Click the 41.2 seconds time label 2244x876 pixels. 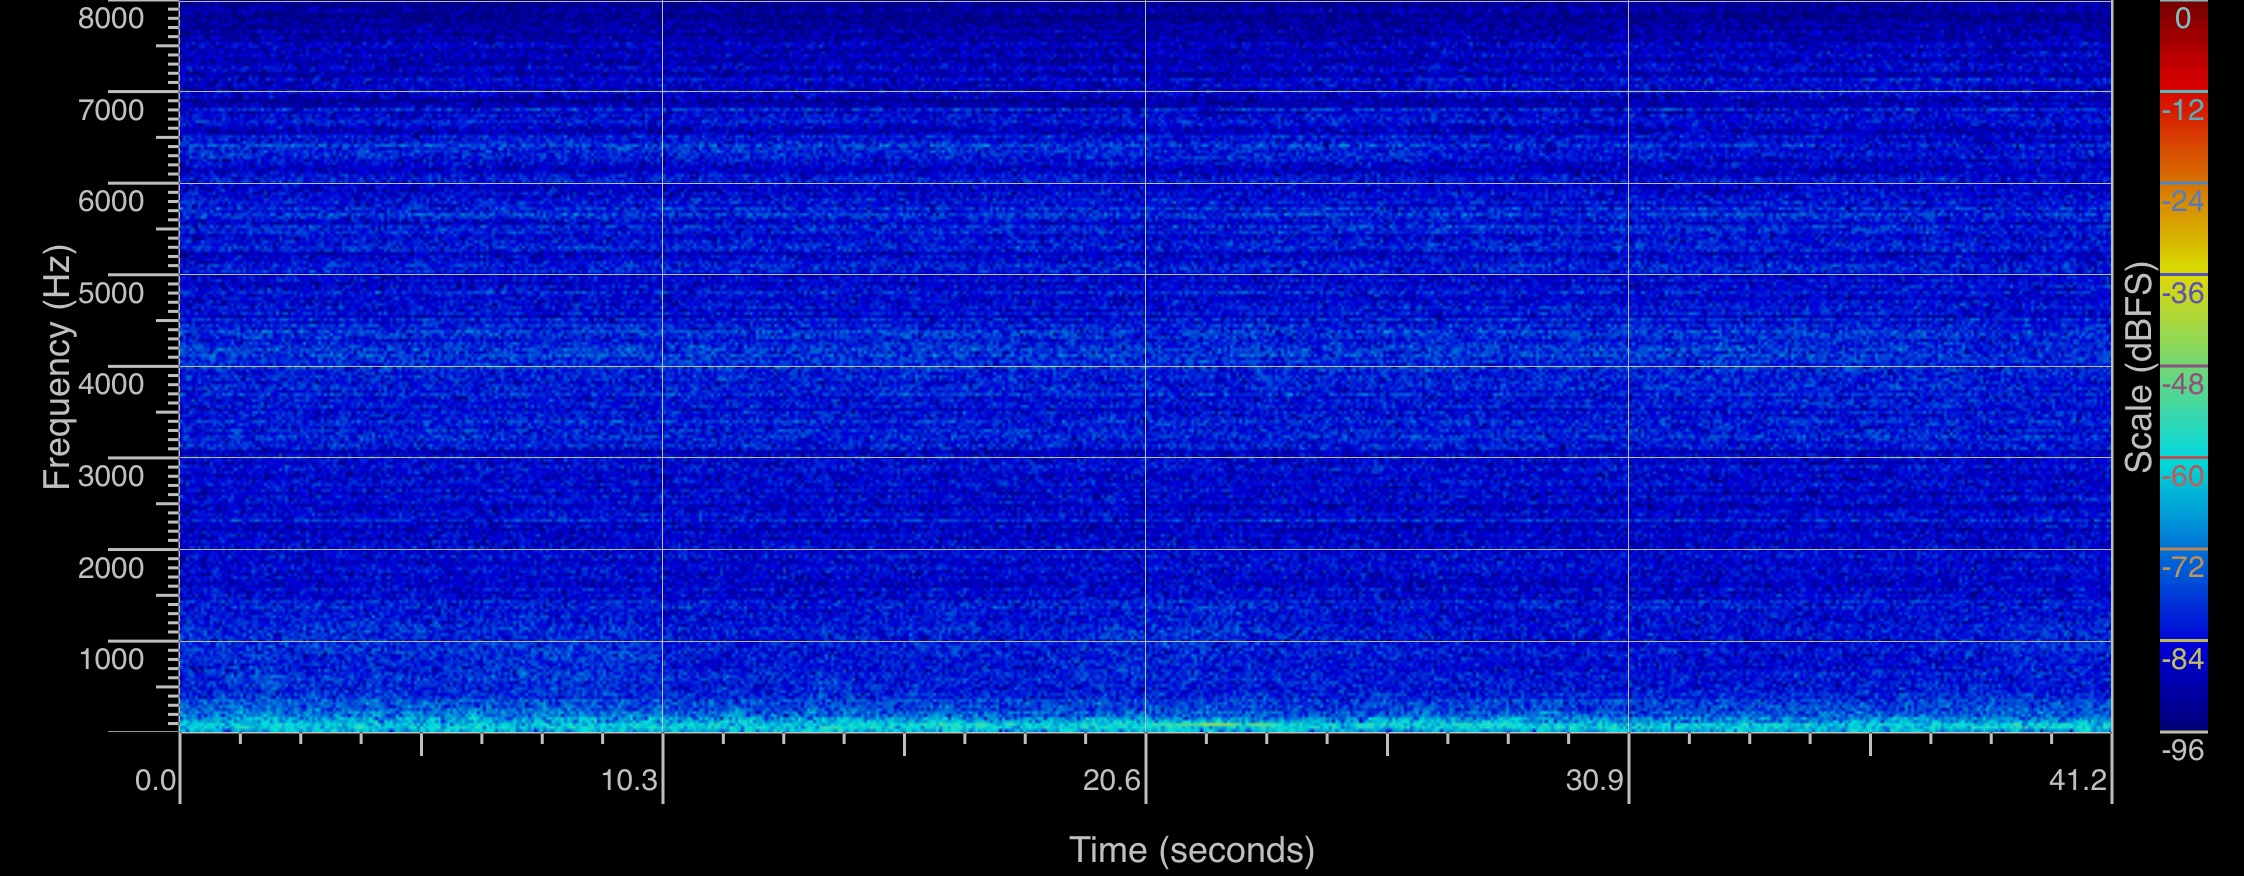pos(2078,780)
